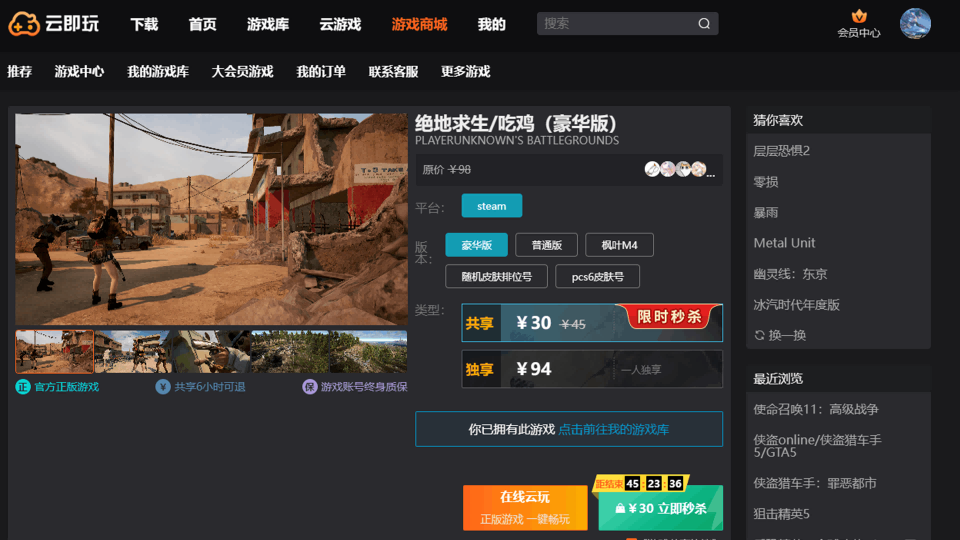This screenshot has width=960, height=540.
Task: Select the 普通版 edition option
Action: point(547,245)
